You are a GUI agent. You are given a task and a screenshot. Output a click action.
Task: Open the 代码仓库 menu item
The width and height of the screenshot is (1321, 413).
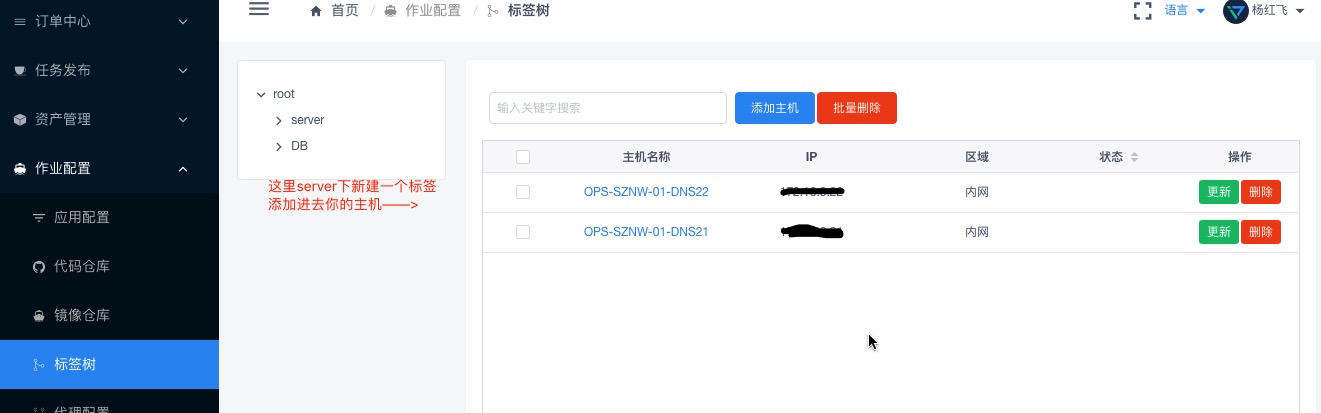[109, 266]
